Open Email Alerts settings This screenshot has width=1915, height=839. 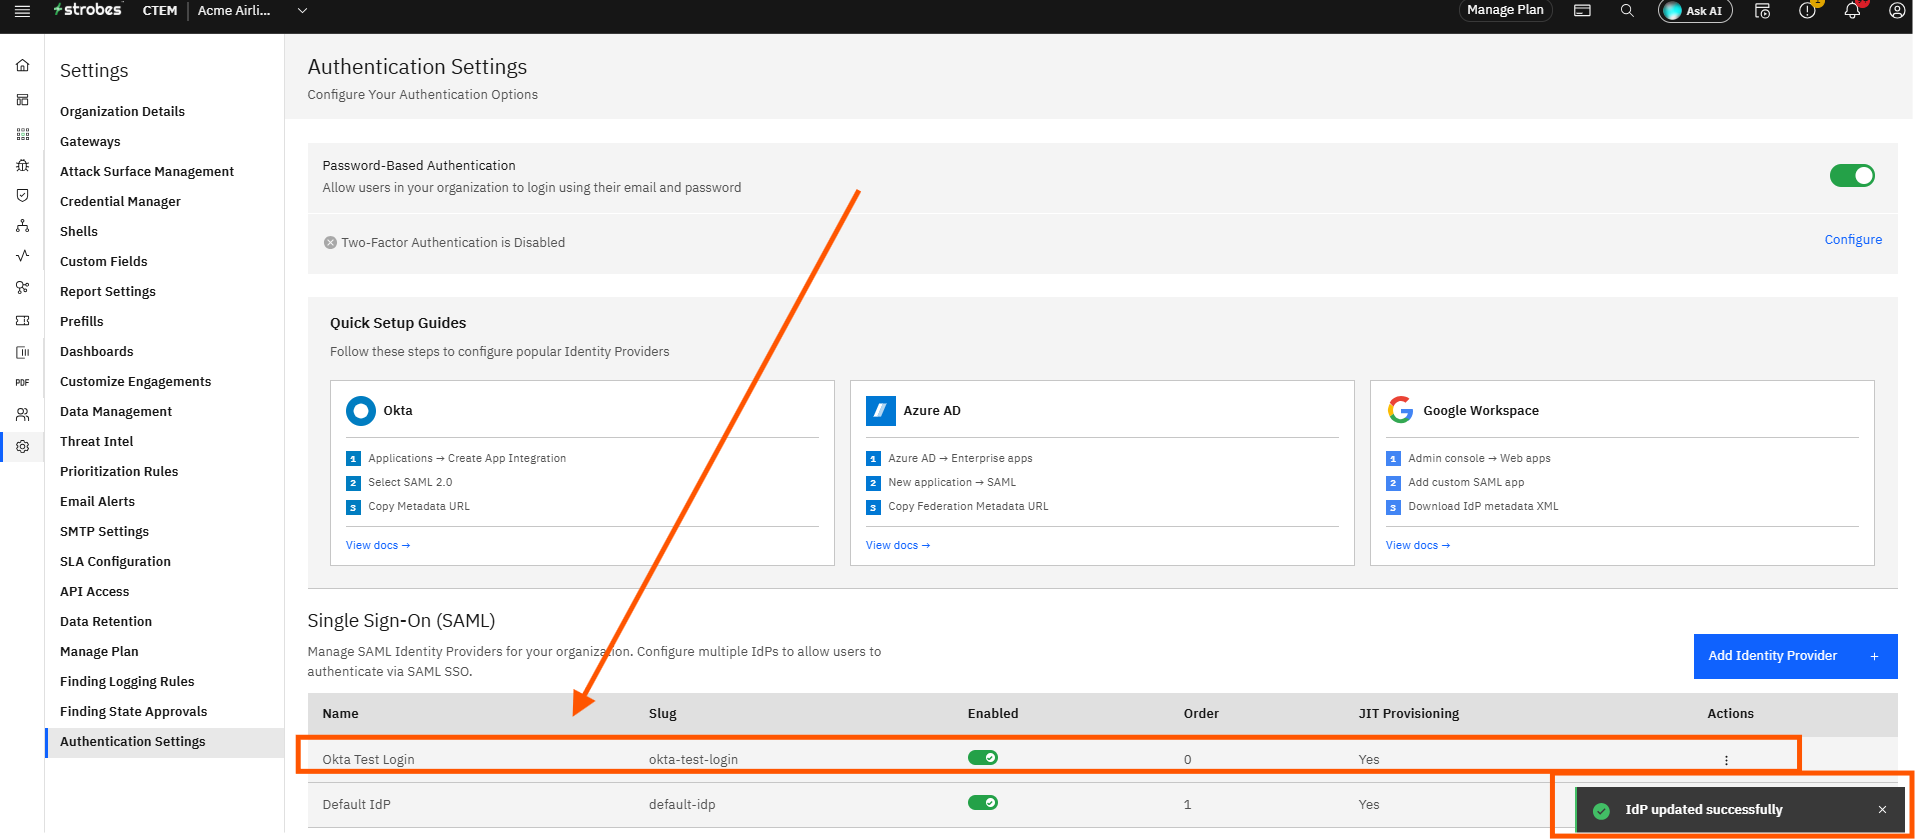pos(97,501)
